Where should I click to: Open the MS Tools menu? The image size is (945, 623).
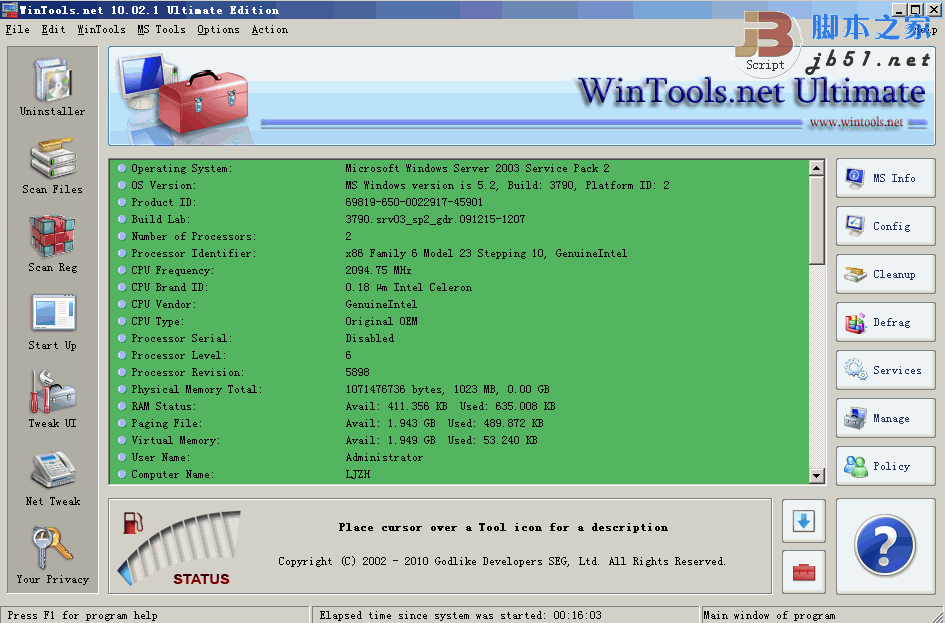[162, 30]
